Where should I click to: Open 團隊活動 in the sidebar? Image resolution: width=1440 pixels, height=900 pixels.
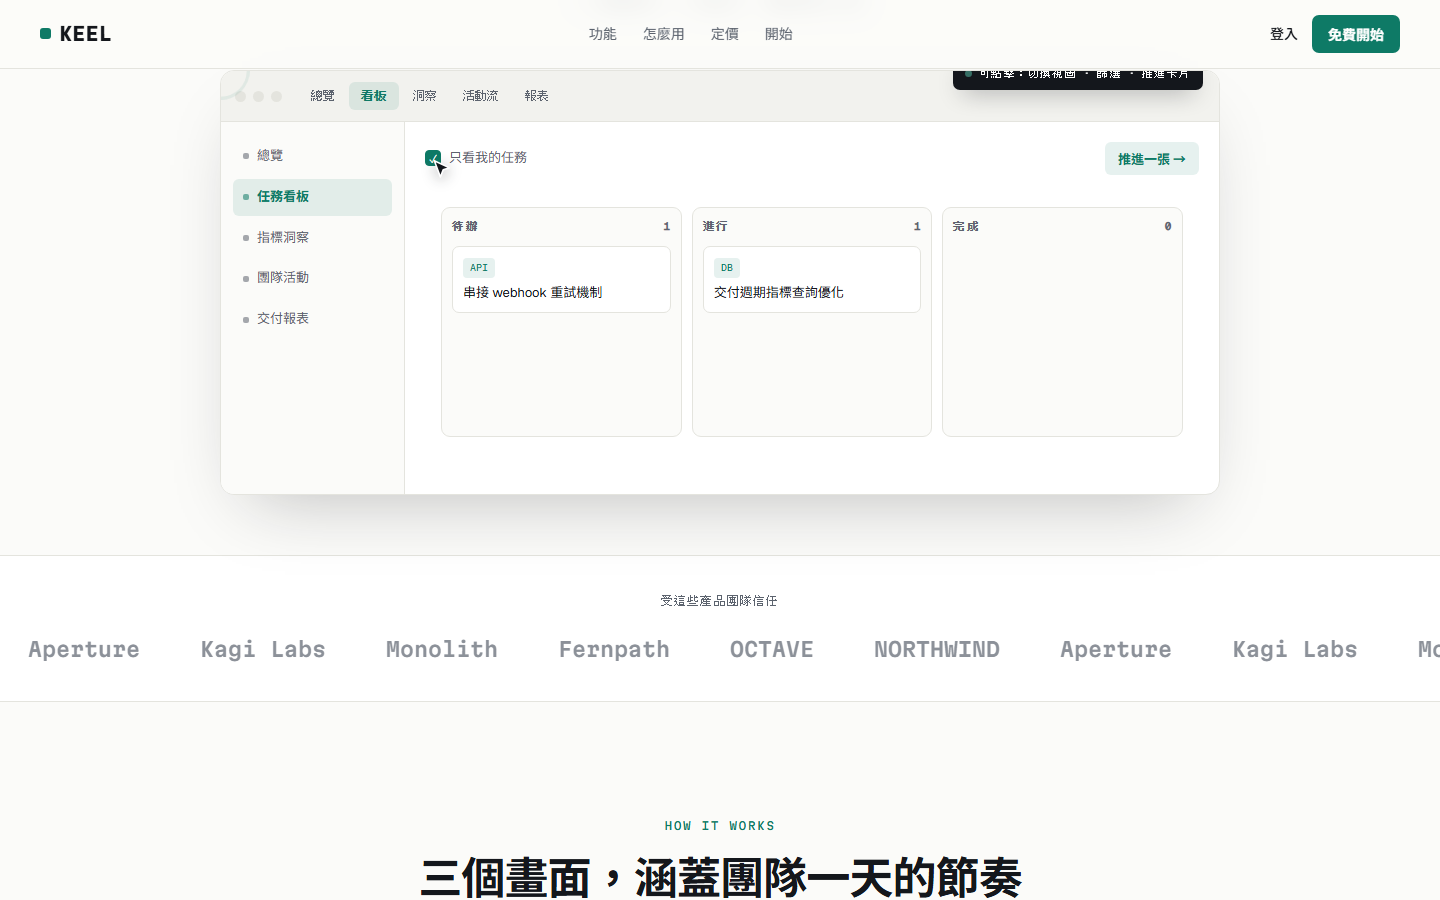click(312, 278)
